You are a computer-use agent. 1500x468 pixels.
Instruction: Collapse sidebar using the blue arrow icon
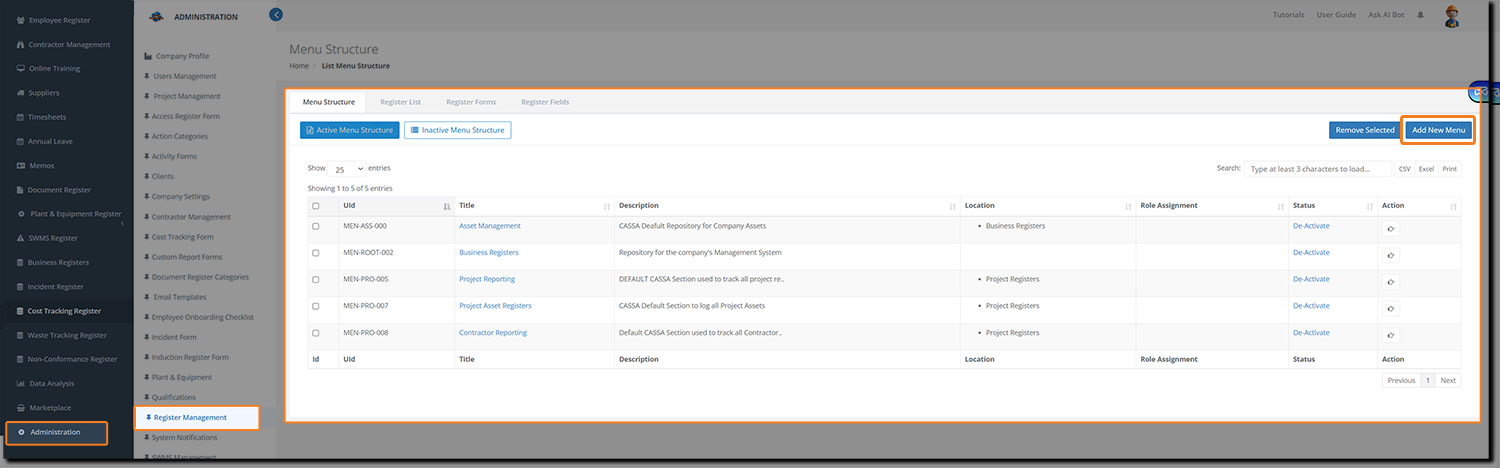[276, 14]
